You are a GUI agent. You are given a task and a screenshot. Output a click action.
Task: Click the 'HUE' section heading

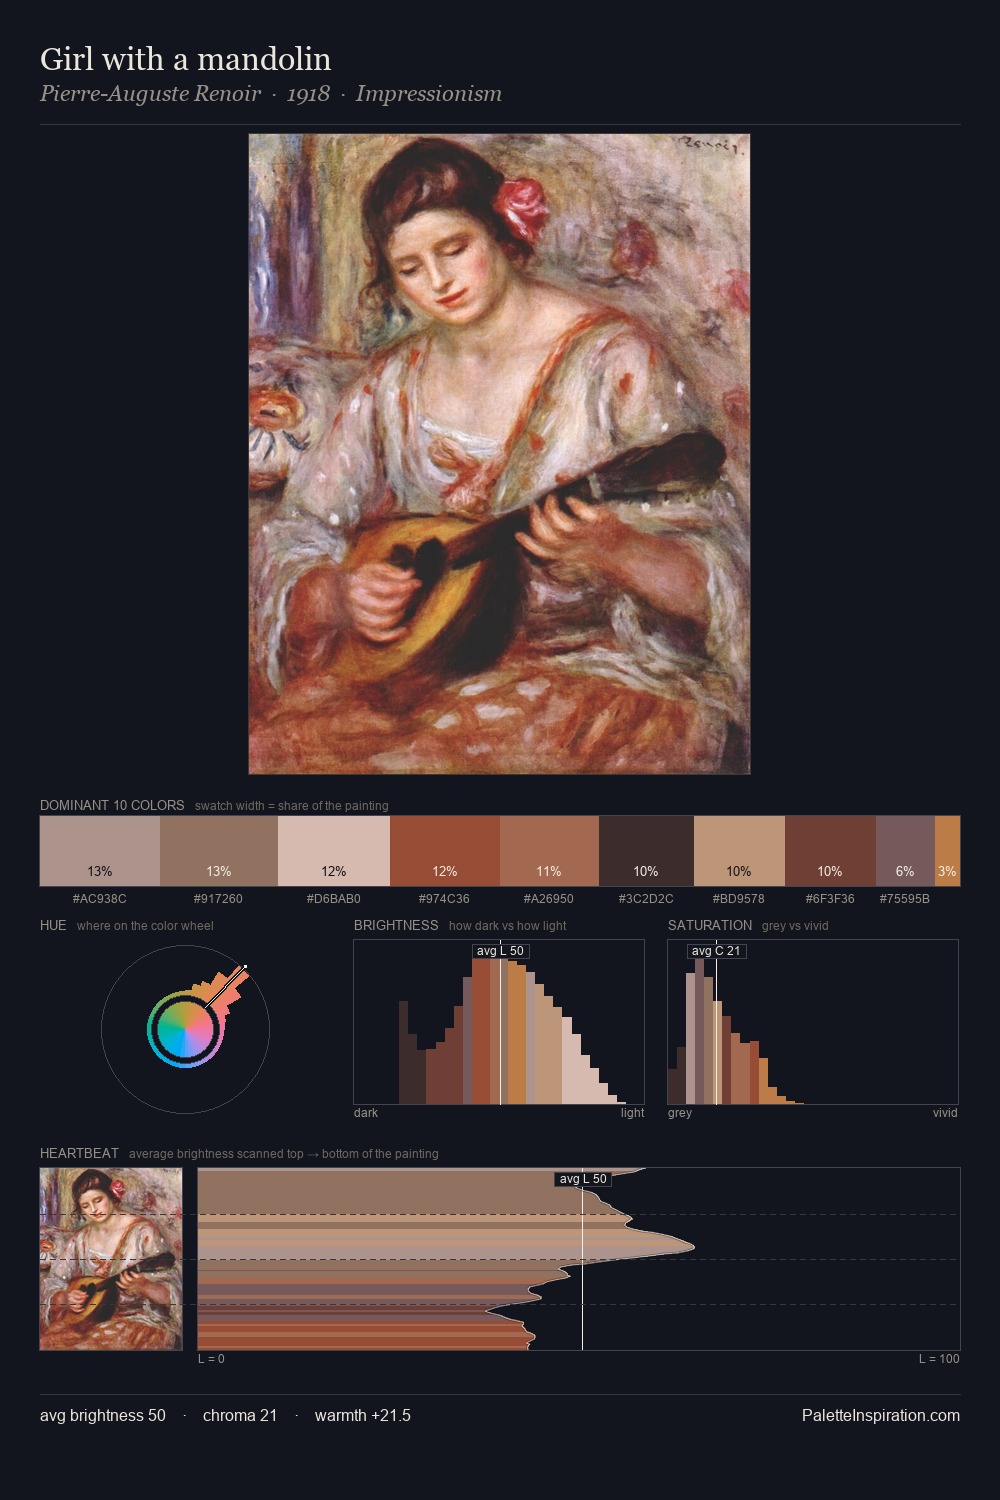(53, 925)
